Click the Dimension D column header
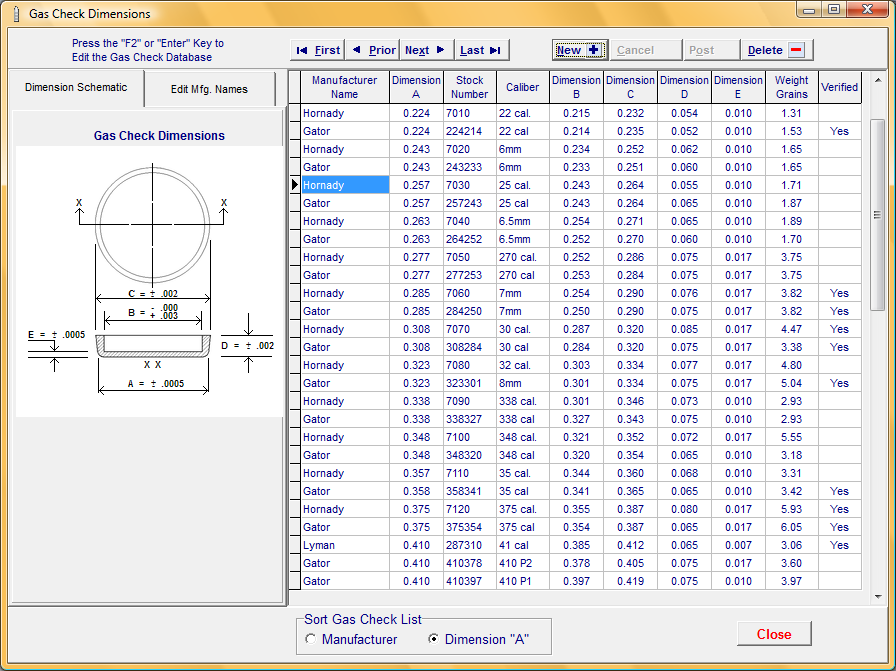Viewport: 896px width, 671px height. 684,87
